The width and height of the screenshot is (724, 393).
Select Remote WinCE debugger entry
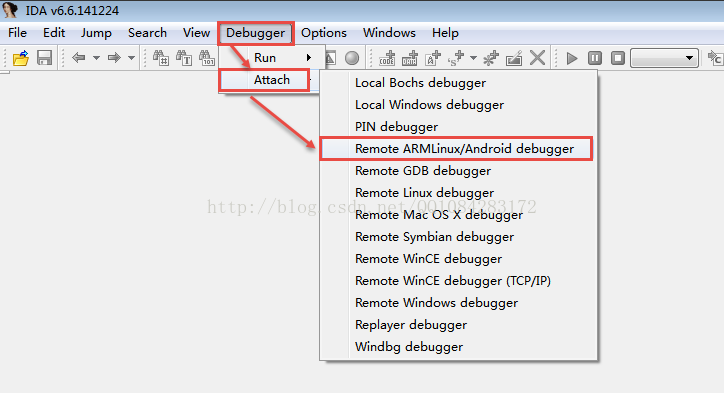click(x=458, y=259)
